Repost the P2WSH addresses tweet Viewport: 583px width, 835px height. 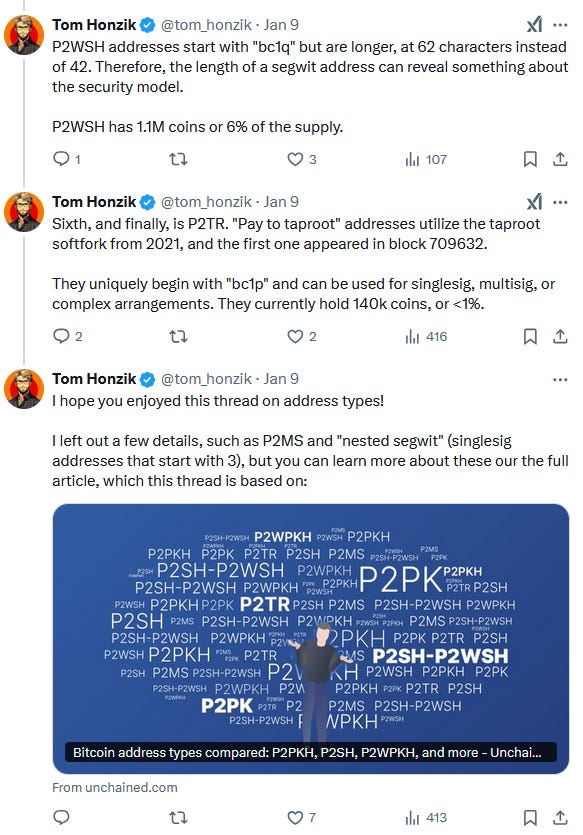[x=178, y=159]
